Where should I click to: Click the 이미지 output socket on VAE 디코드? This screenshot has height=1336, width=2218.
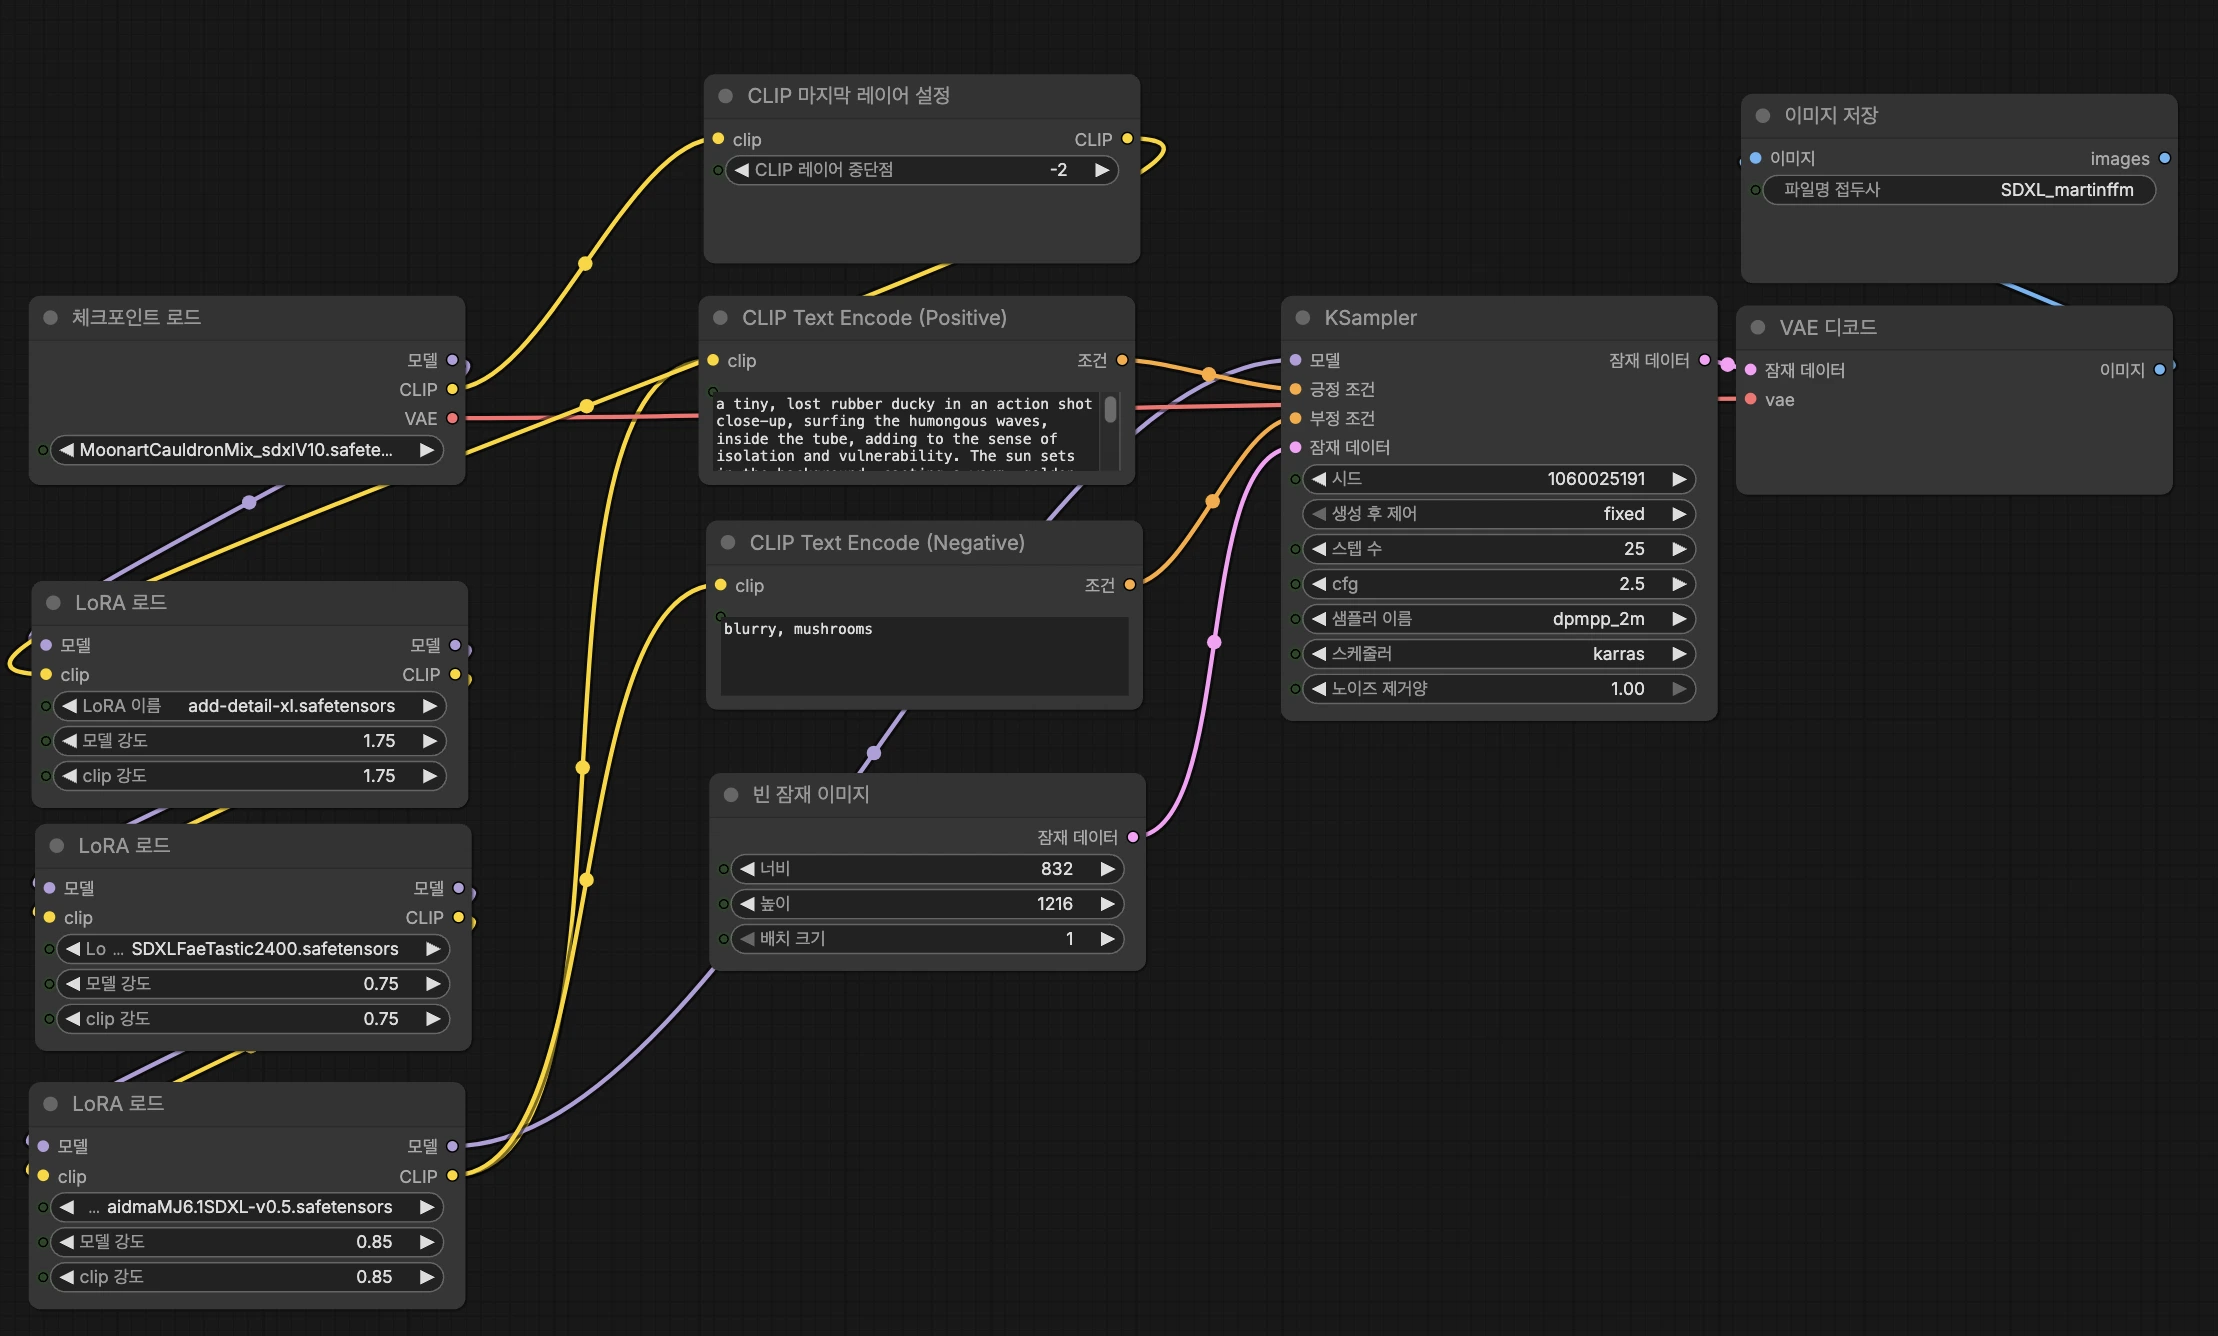(2160, 370)
